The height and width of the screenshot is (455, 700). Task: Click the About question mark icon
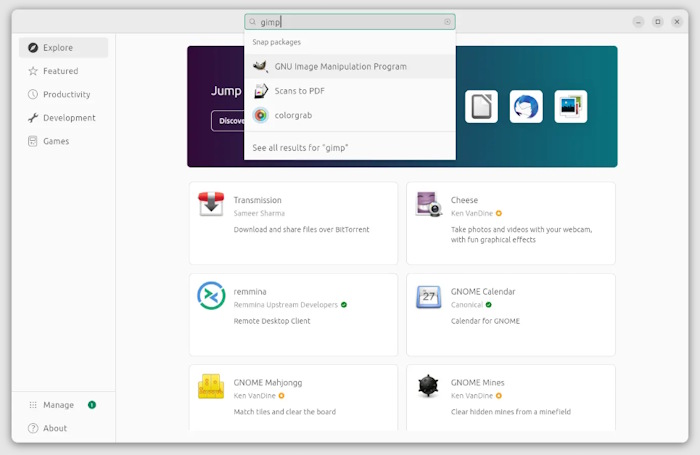[33, 428]
